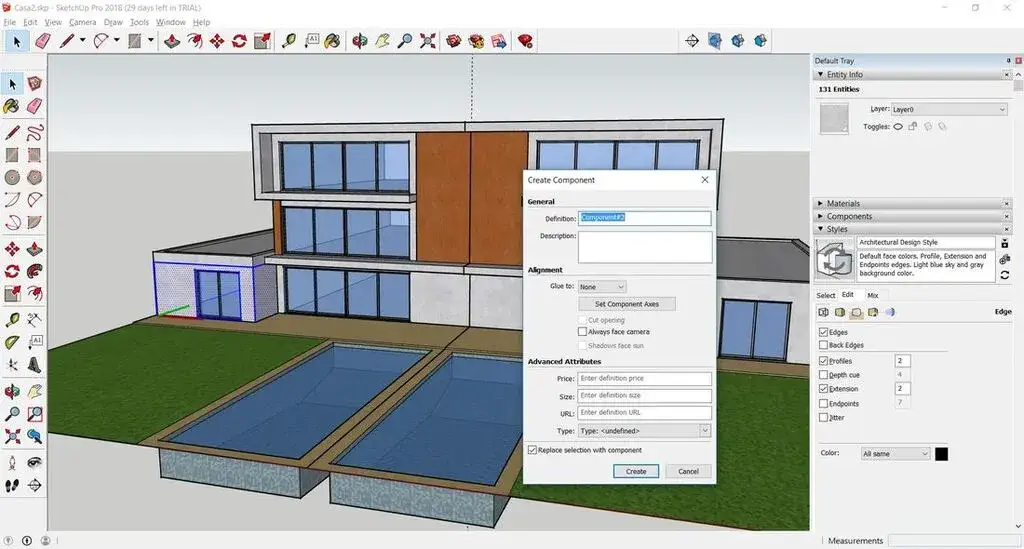Screen dimensions: 1024x549
Task: Uncheck Replace selection with component
Action: 532,450
